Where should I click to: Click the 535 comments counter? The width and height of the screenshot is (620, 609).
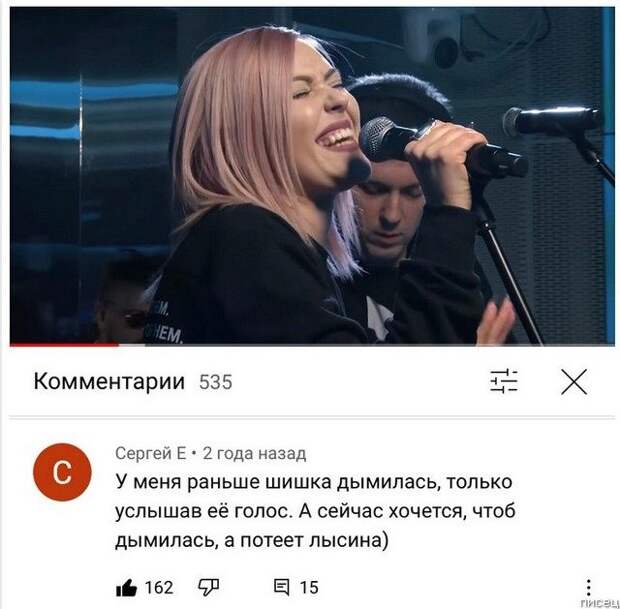click(x=215, y=382)
